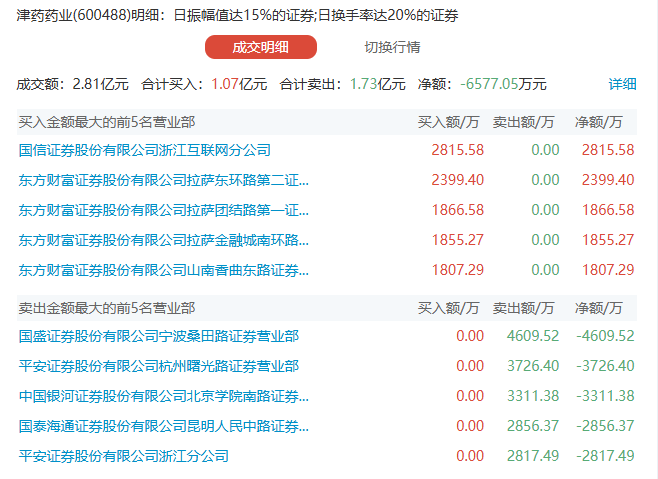The image size is (658, 479).
Task: Click the buy amount 2399.40 cell
Action: pos(458,180)
